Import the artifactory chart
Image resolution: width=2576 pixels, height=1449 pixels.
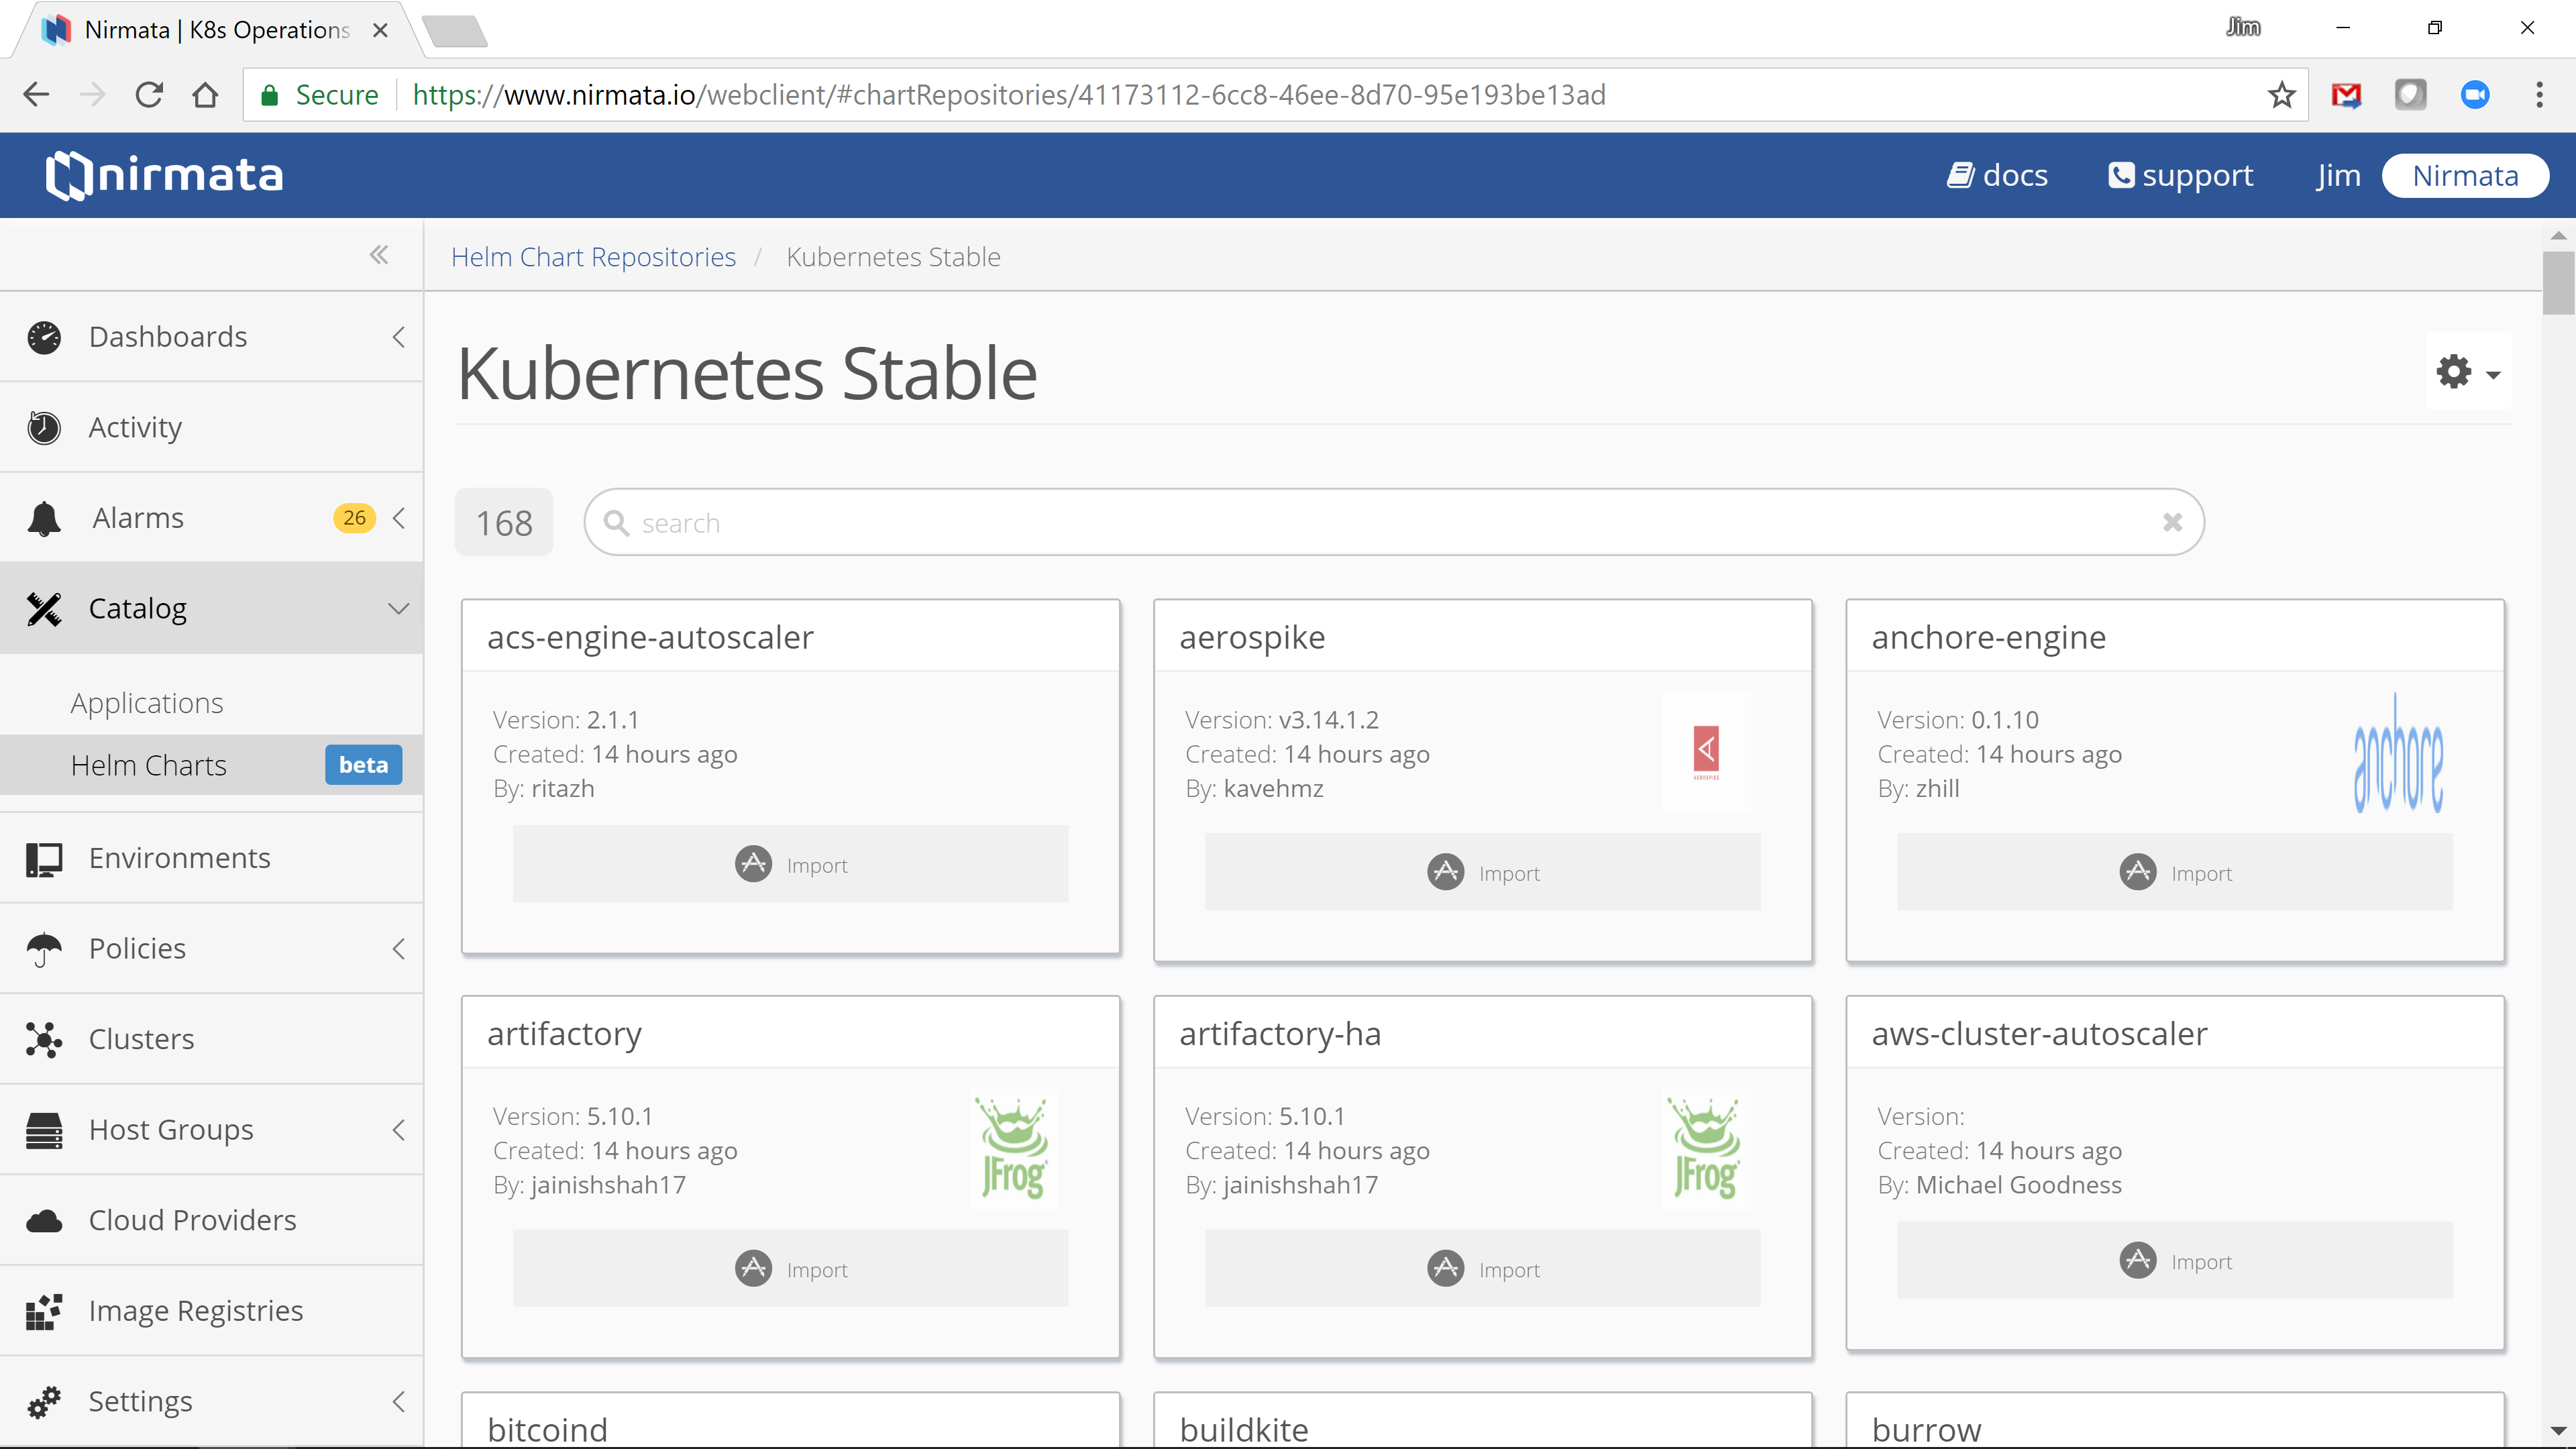(790, 1269)
